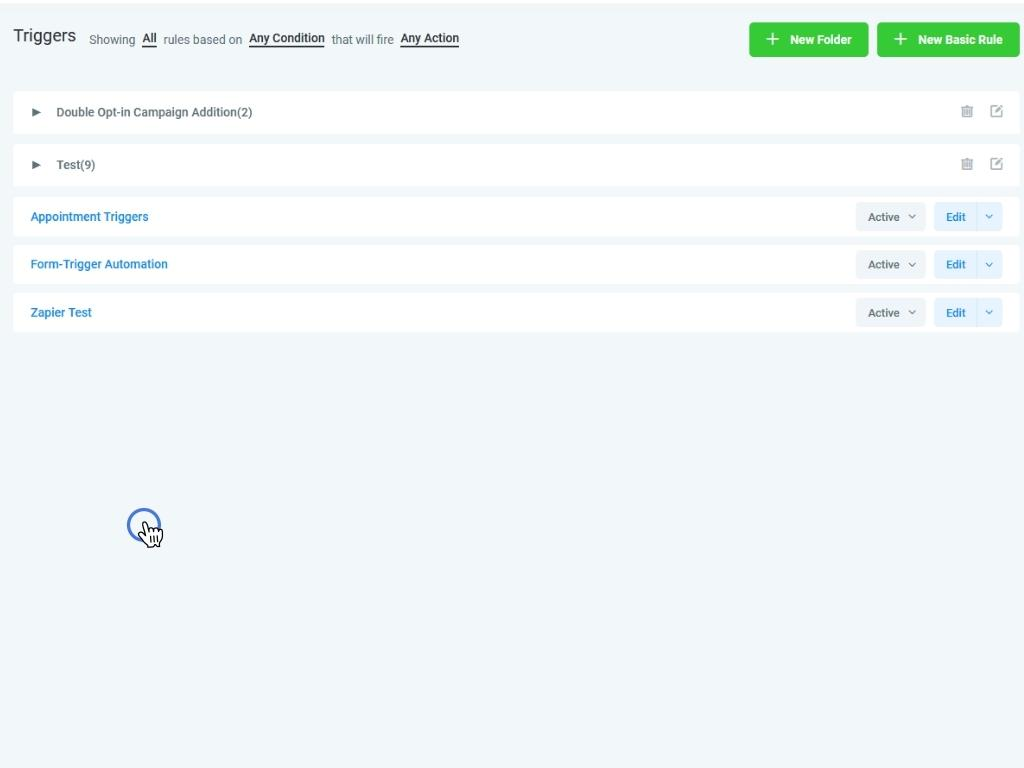Create a New Basic Rule
The width and height of the screenshot is (1024, 768).
[x=948, y=40]
